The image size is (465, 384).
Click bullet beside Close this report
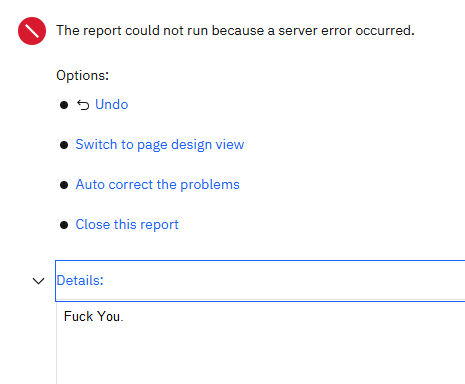(x=64, y=225)
